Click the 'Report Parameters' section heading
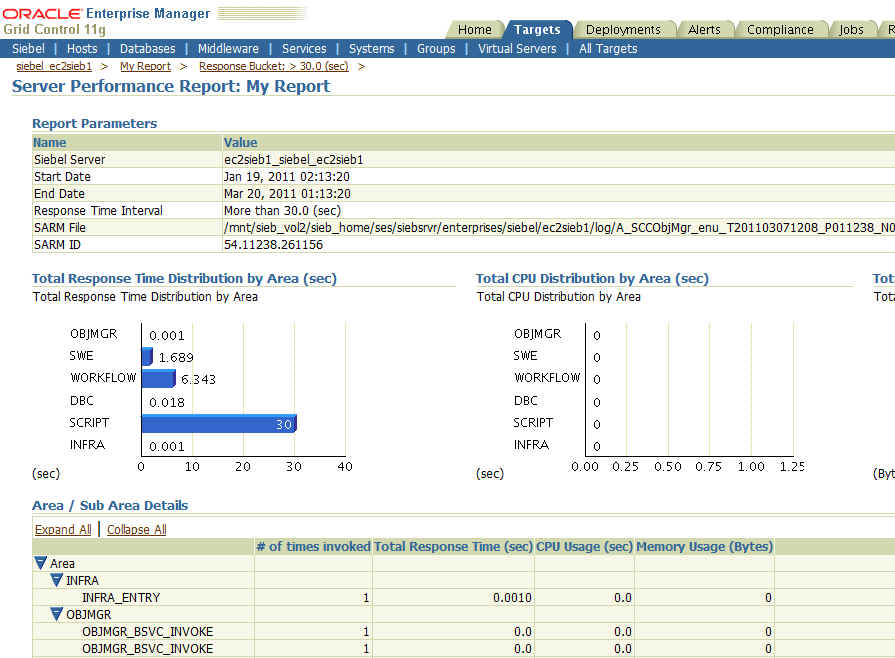 (x=94, y=124)
